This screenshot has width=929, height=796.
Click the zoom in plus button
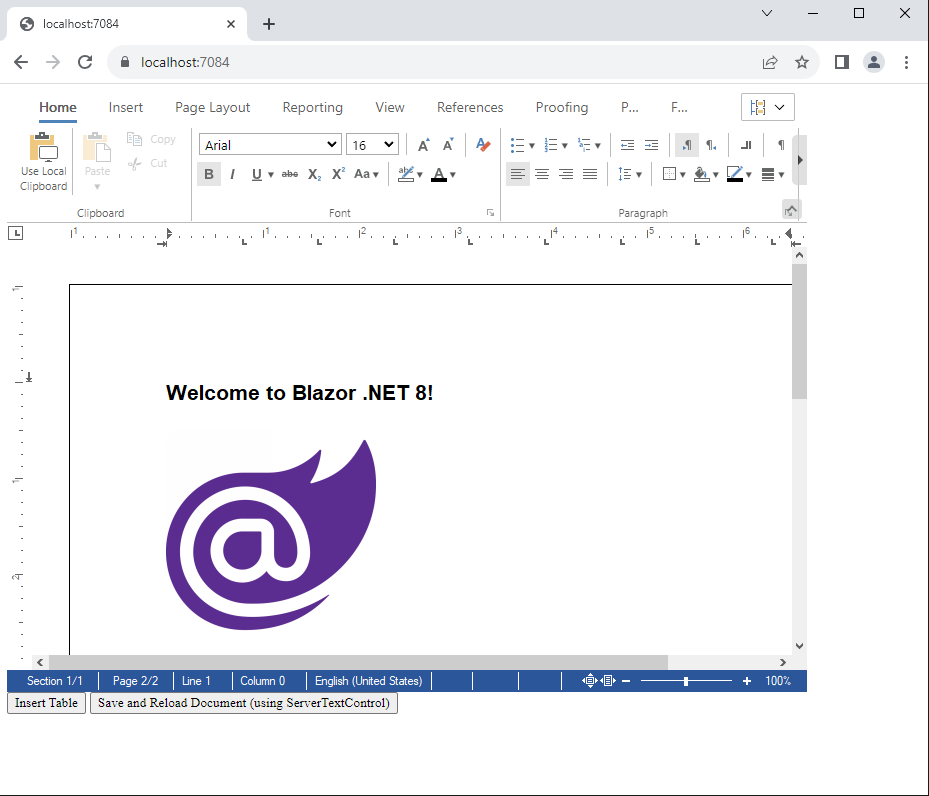click(747, 681)
